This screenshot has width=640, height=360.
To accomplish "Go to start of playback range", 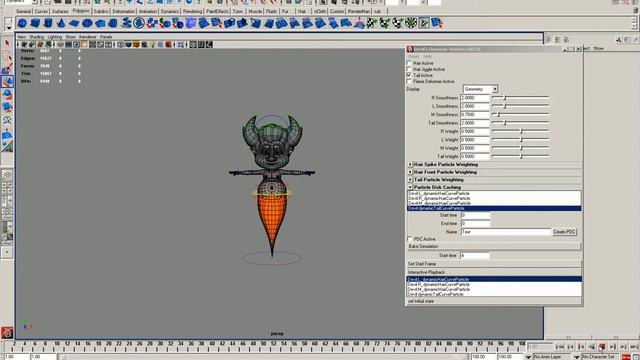I will (560, 347).
